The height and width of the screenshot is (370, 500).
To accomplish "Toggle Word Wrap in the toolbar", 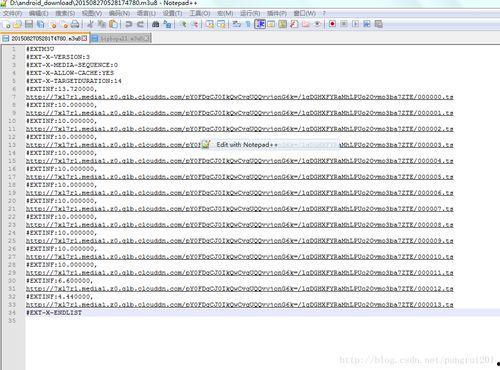I will pyautogui.click(x=237, y=24).
